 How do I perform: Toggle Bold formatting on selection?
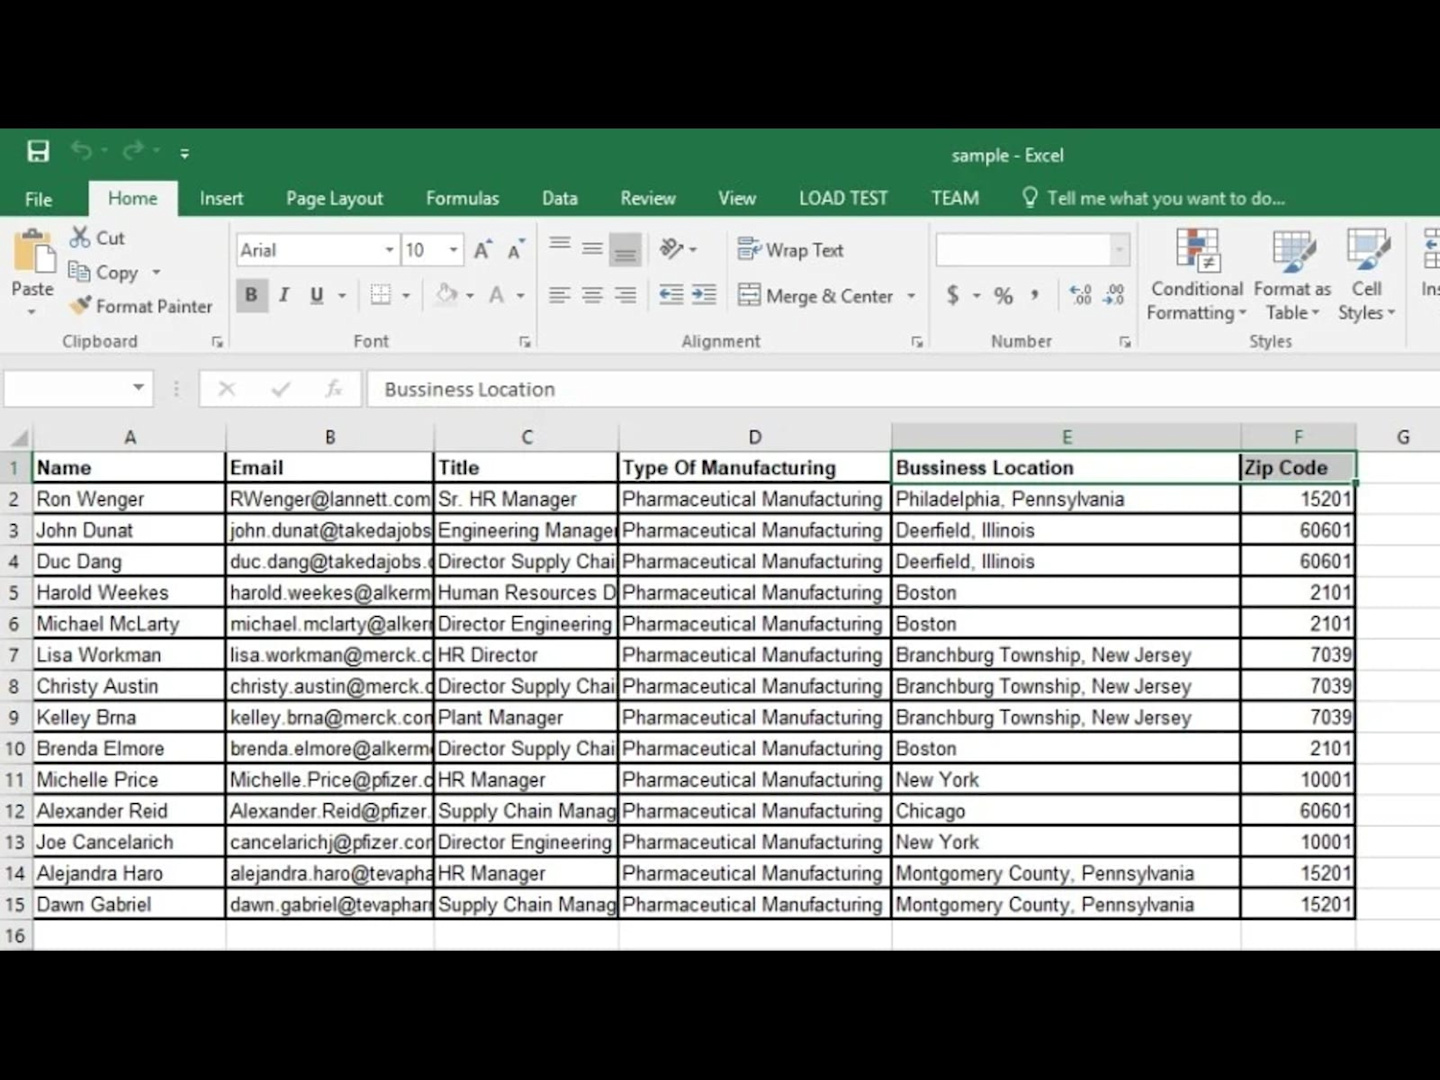tap(251, 295)
